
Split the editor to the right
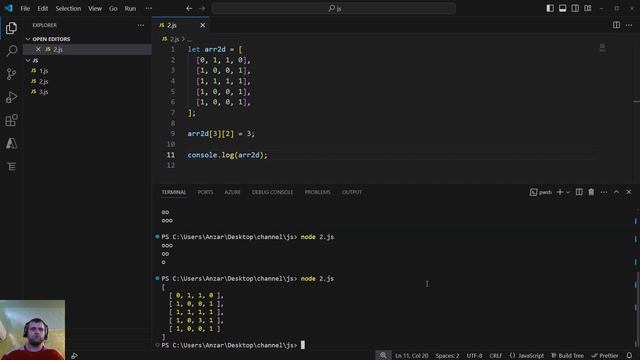(616, 25)
